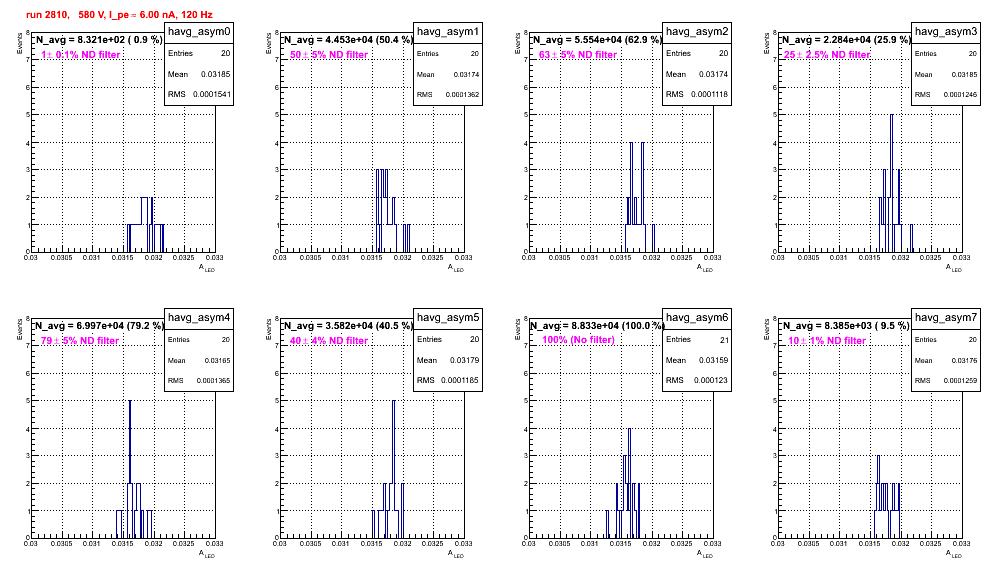Click the N_avg = 4.453e+04 label
This screenshot has width=996, height=572.
point(347,39)
